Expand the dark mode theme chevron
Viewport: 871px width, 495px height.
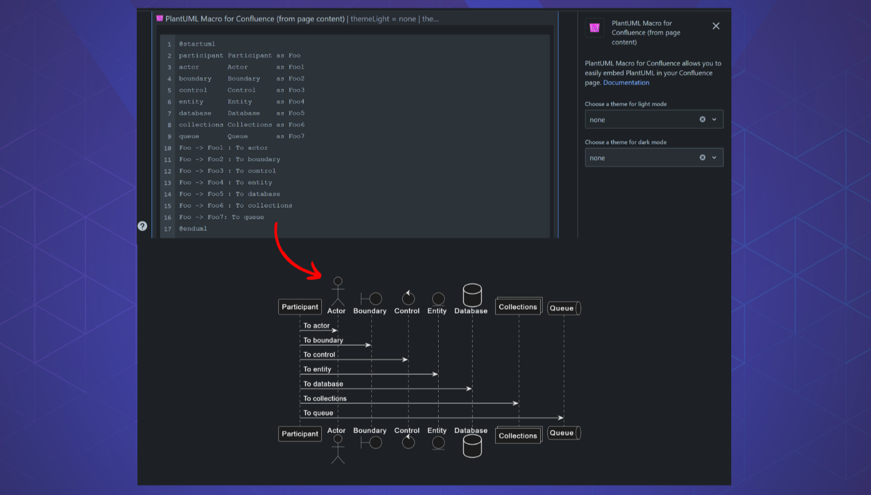714,158
